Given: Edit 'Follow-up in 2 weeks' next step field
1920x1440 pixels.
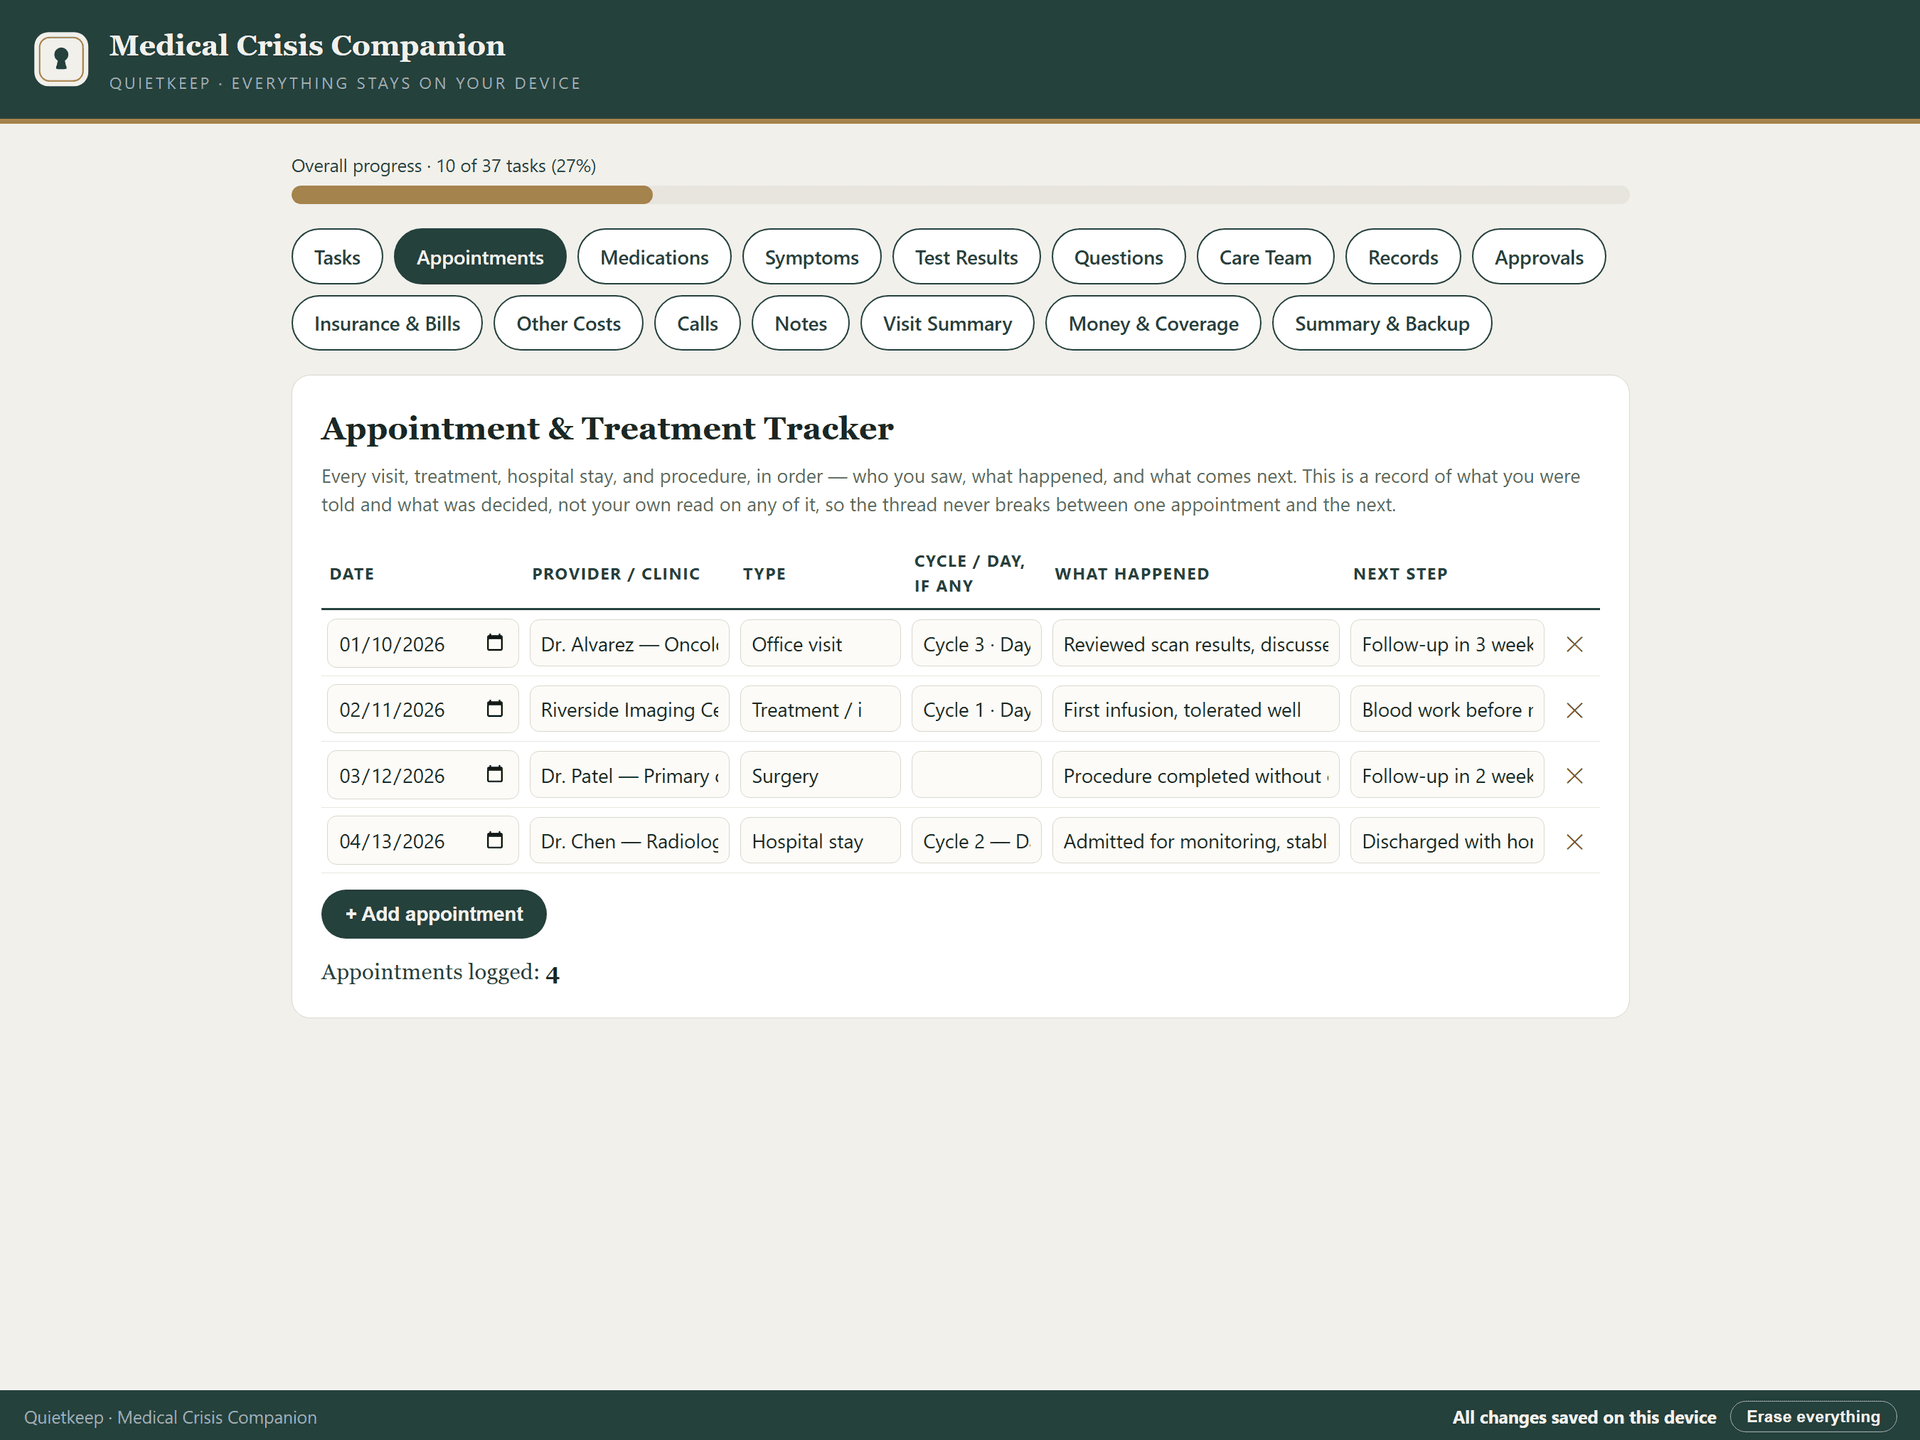Looking at the screenshot, I should click(x=1447, y=776).
